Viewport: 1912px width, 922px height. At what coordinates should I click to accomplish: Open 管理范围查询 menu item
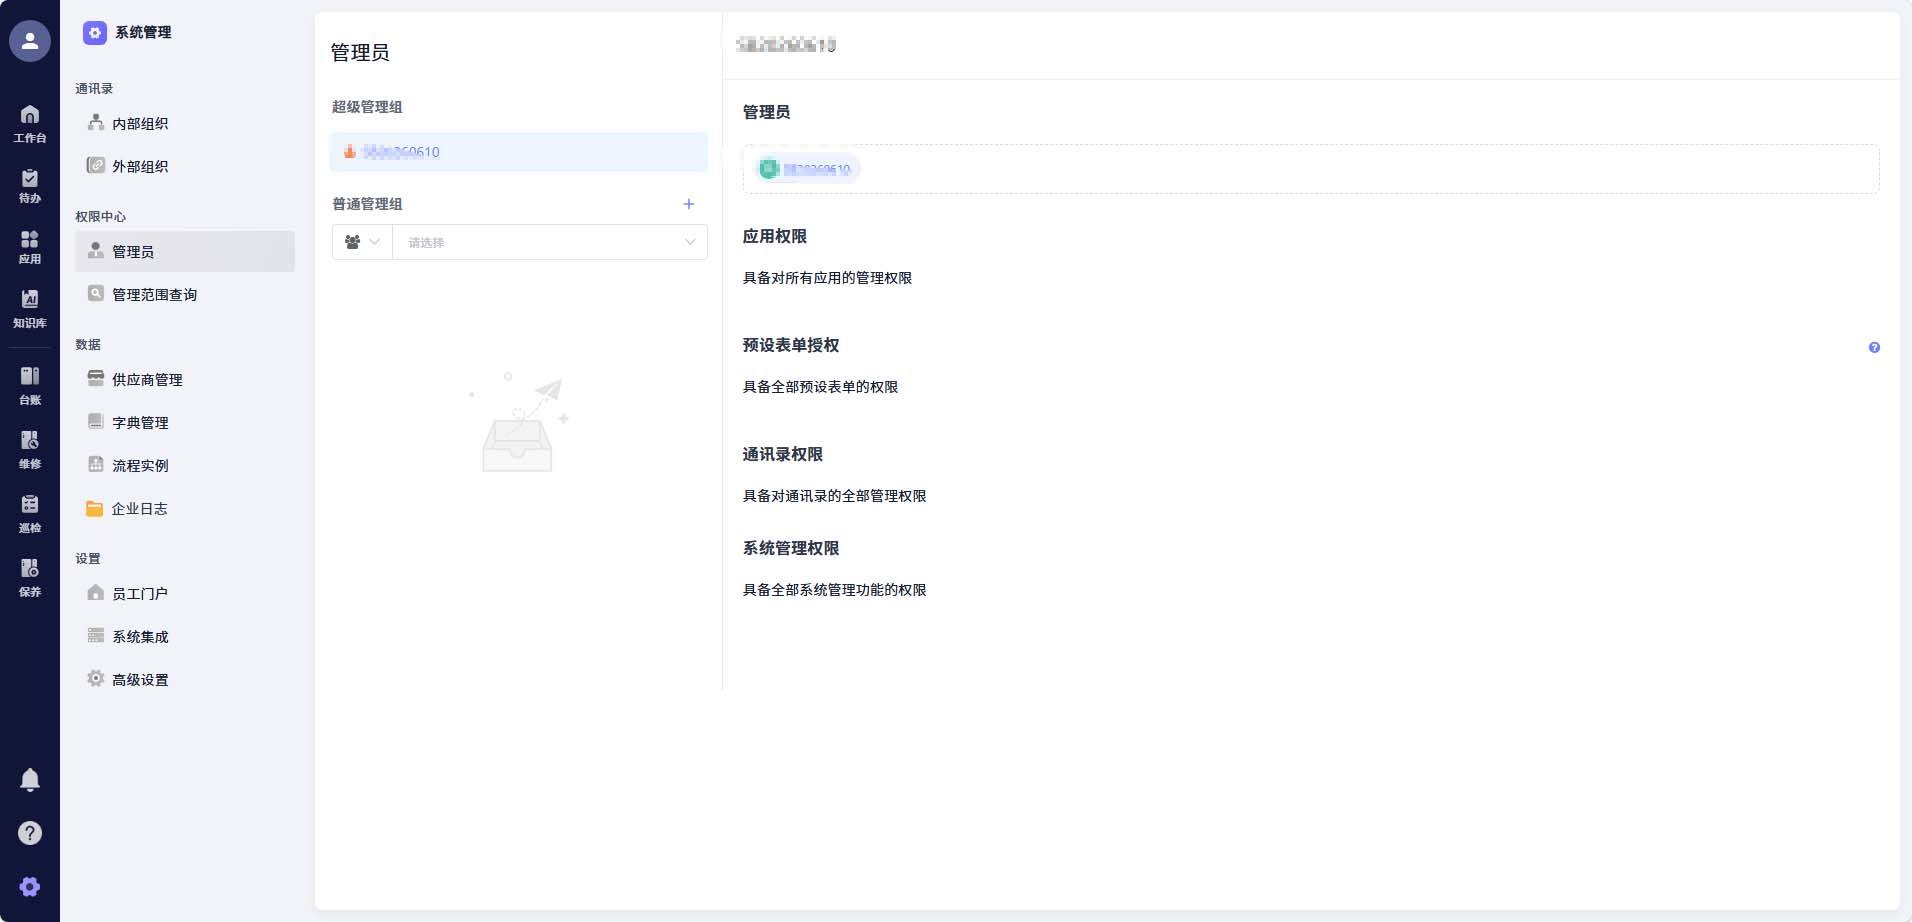(x=185, y=294)
